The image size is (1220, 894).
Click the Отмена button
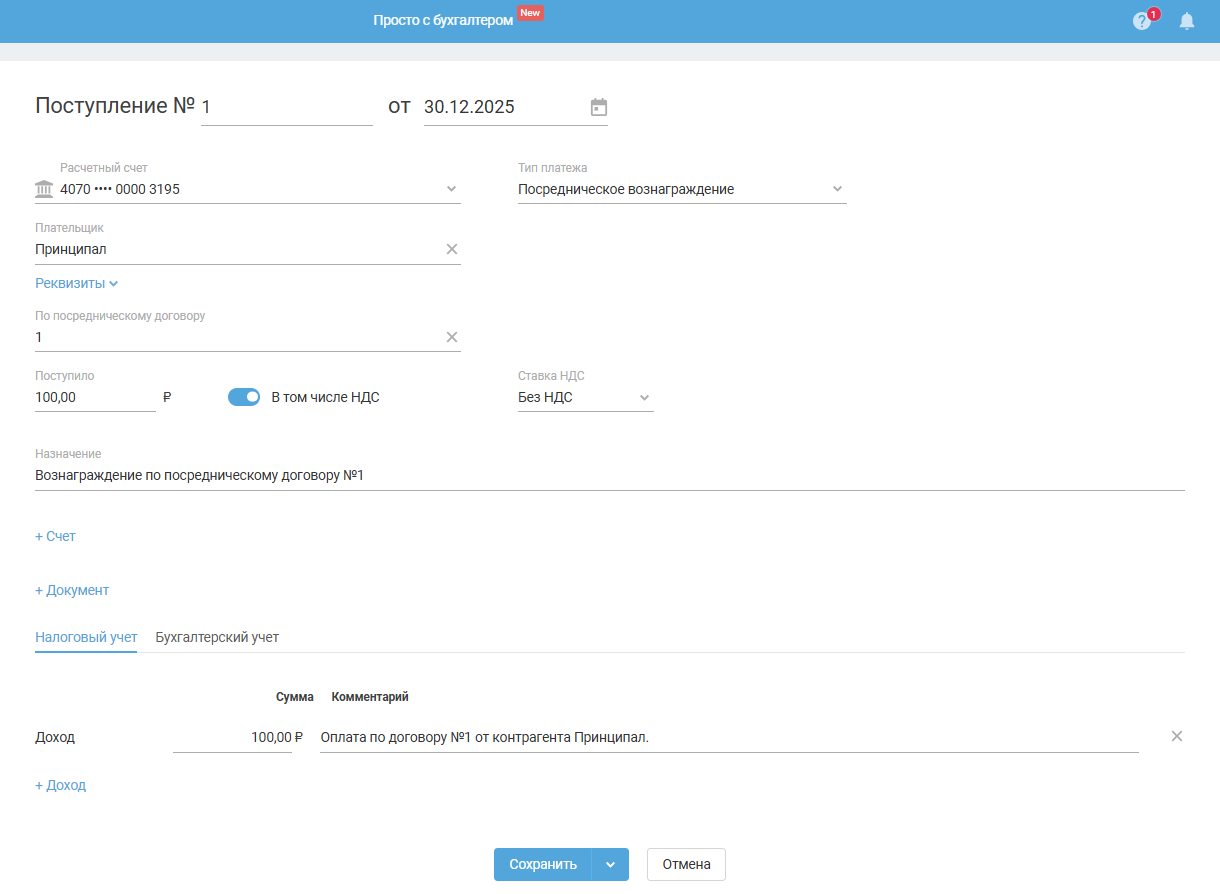click(686, 865)
